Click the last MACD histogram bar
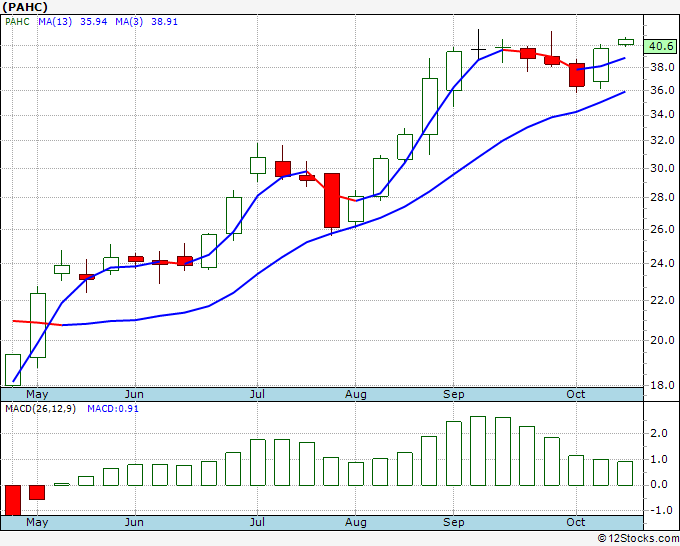This screenshot has width=680, height=546. pos(625,473)
